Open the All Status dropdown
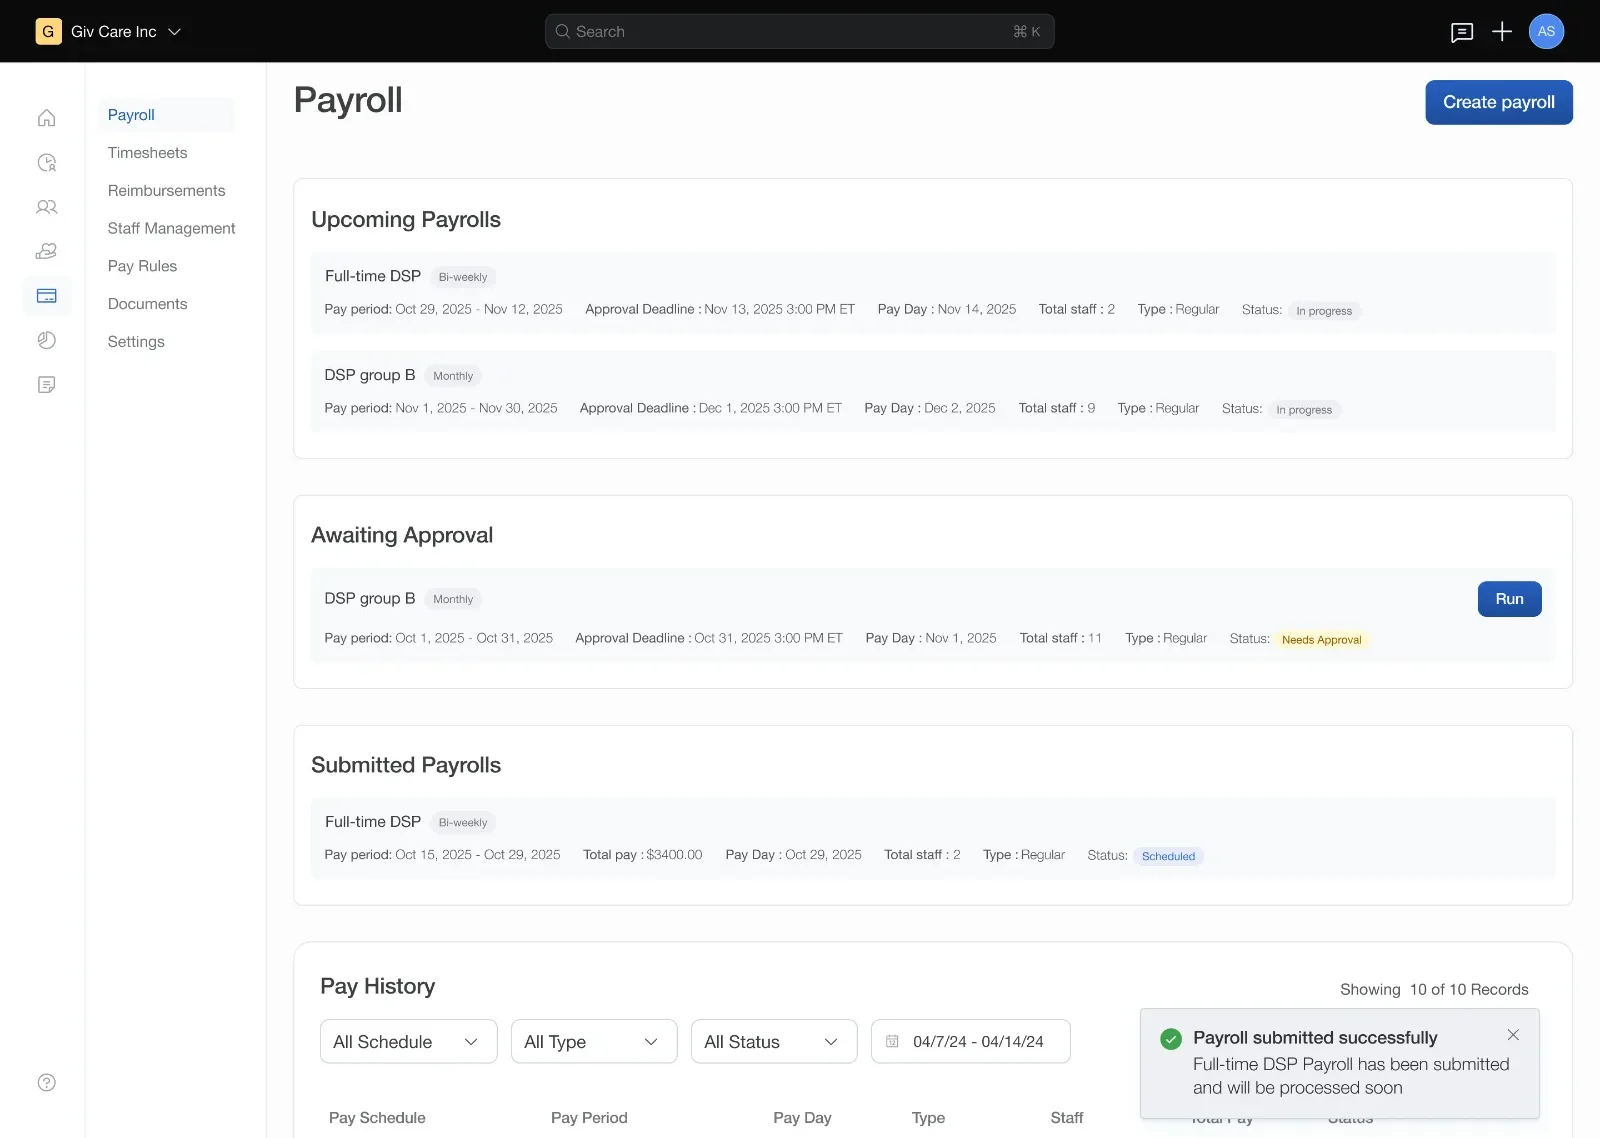The width and height of the screenshot is (1600, 1138). (774, 1042)
